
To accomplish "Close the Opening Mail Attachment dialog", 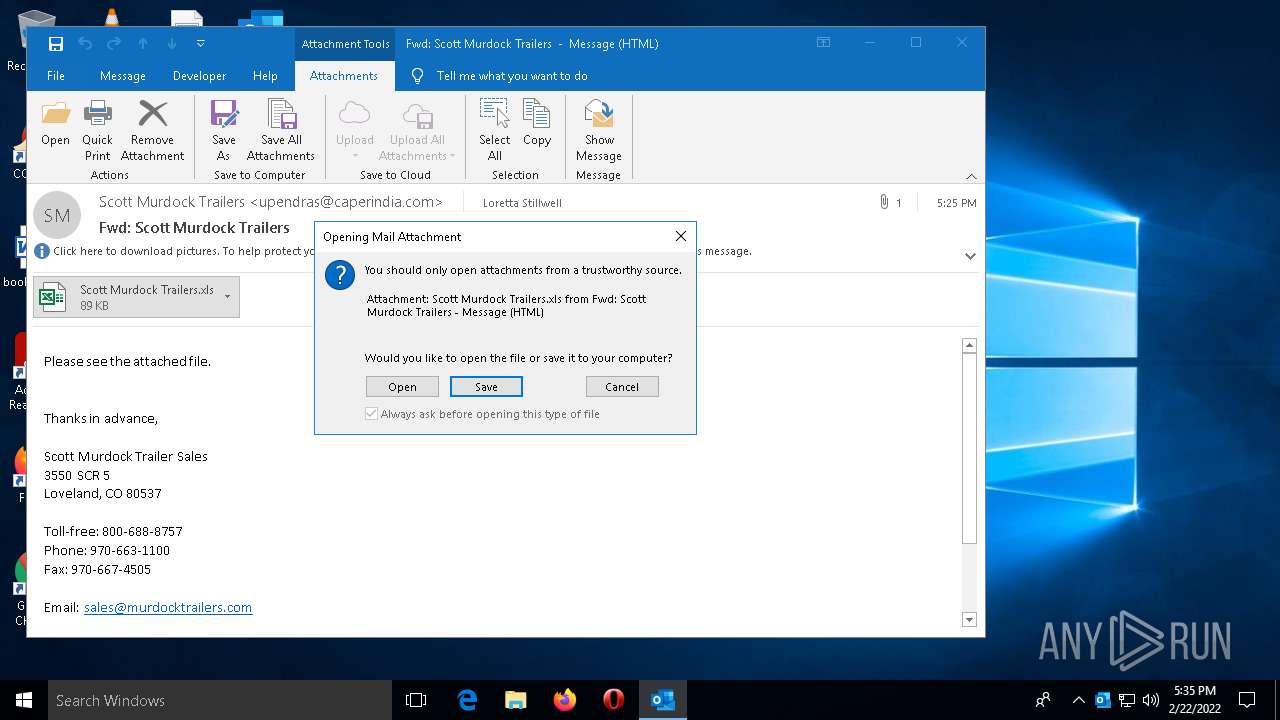I will pyautogui.click(x=681, y=236).
